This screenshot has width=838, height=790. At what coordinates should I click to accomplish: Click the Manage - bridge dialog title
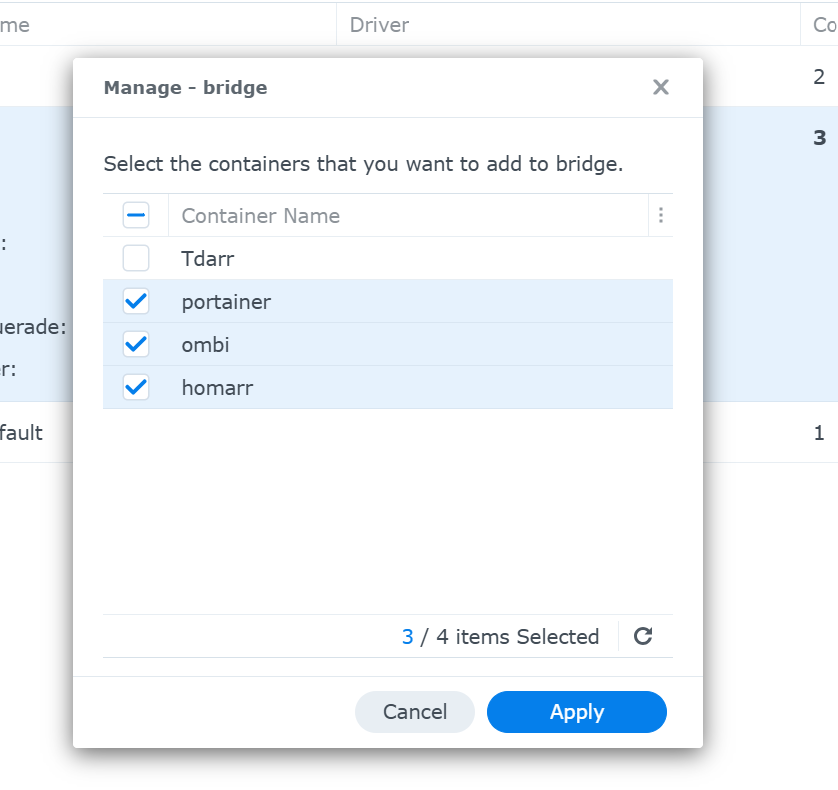(x=185, y=88)
